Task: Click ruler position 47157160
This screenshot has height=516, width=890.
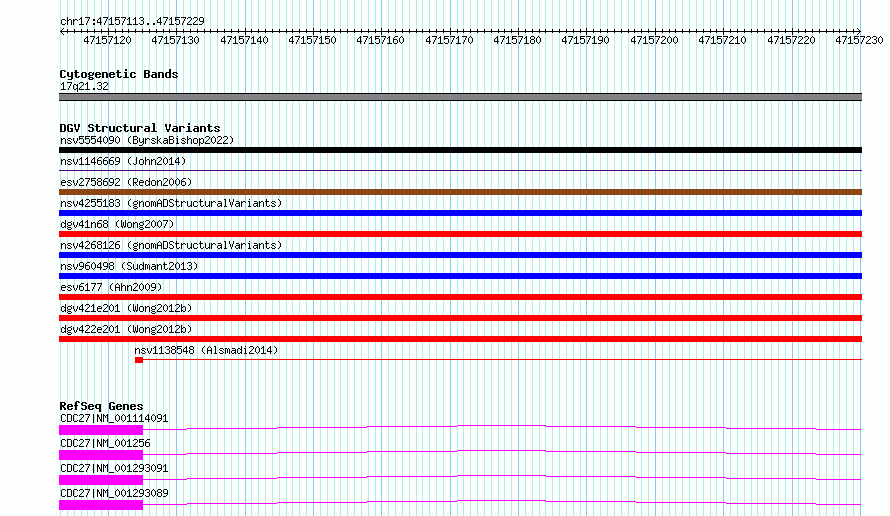Action: pos(380,40)
